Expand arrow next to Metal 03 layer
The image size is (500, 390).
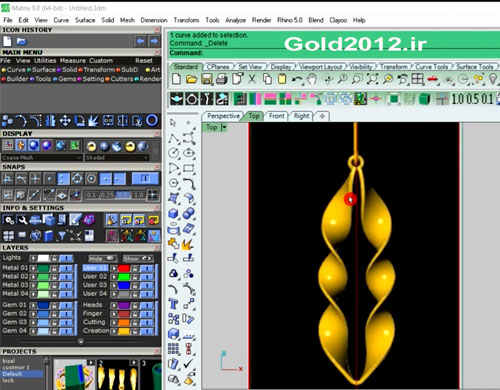33,285
